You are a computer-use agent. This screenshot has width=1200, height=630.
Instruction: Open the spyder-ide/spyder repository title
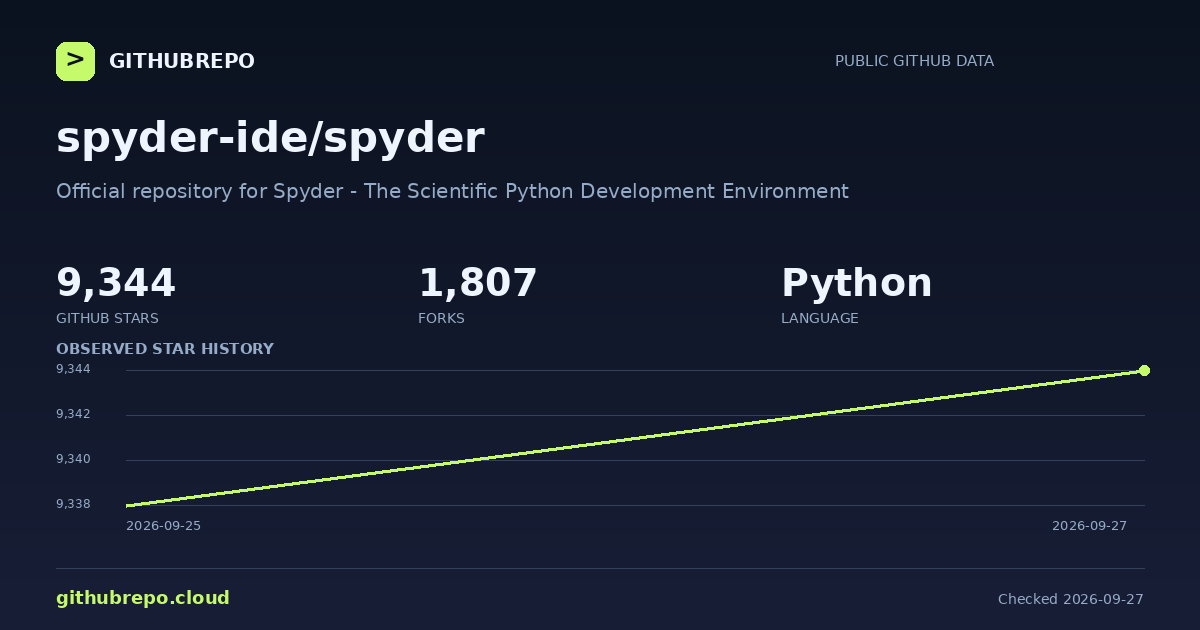coord(270,138)
